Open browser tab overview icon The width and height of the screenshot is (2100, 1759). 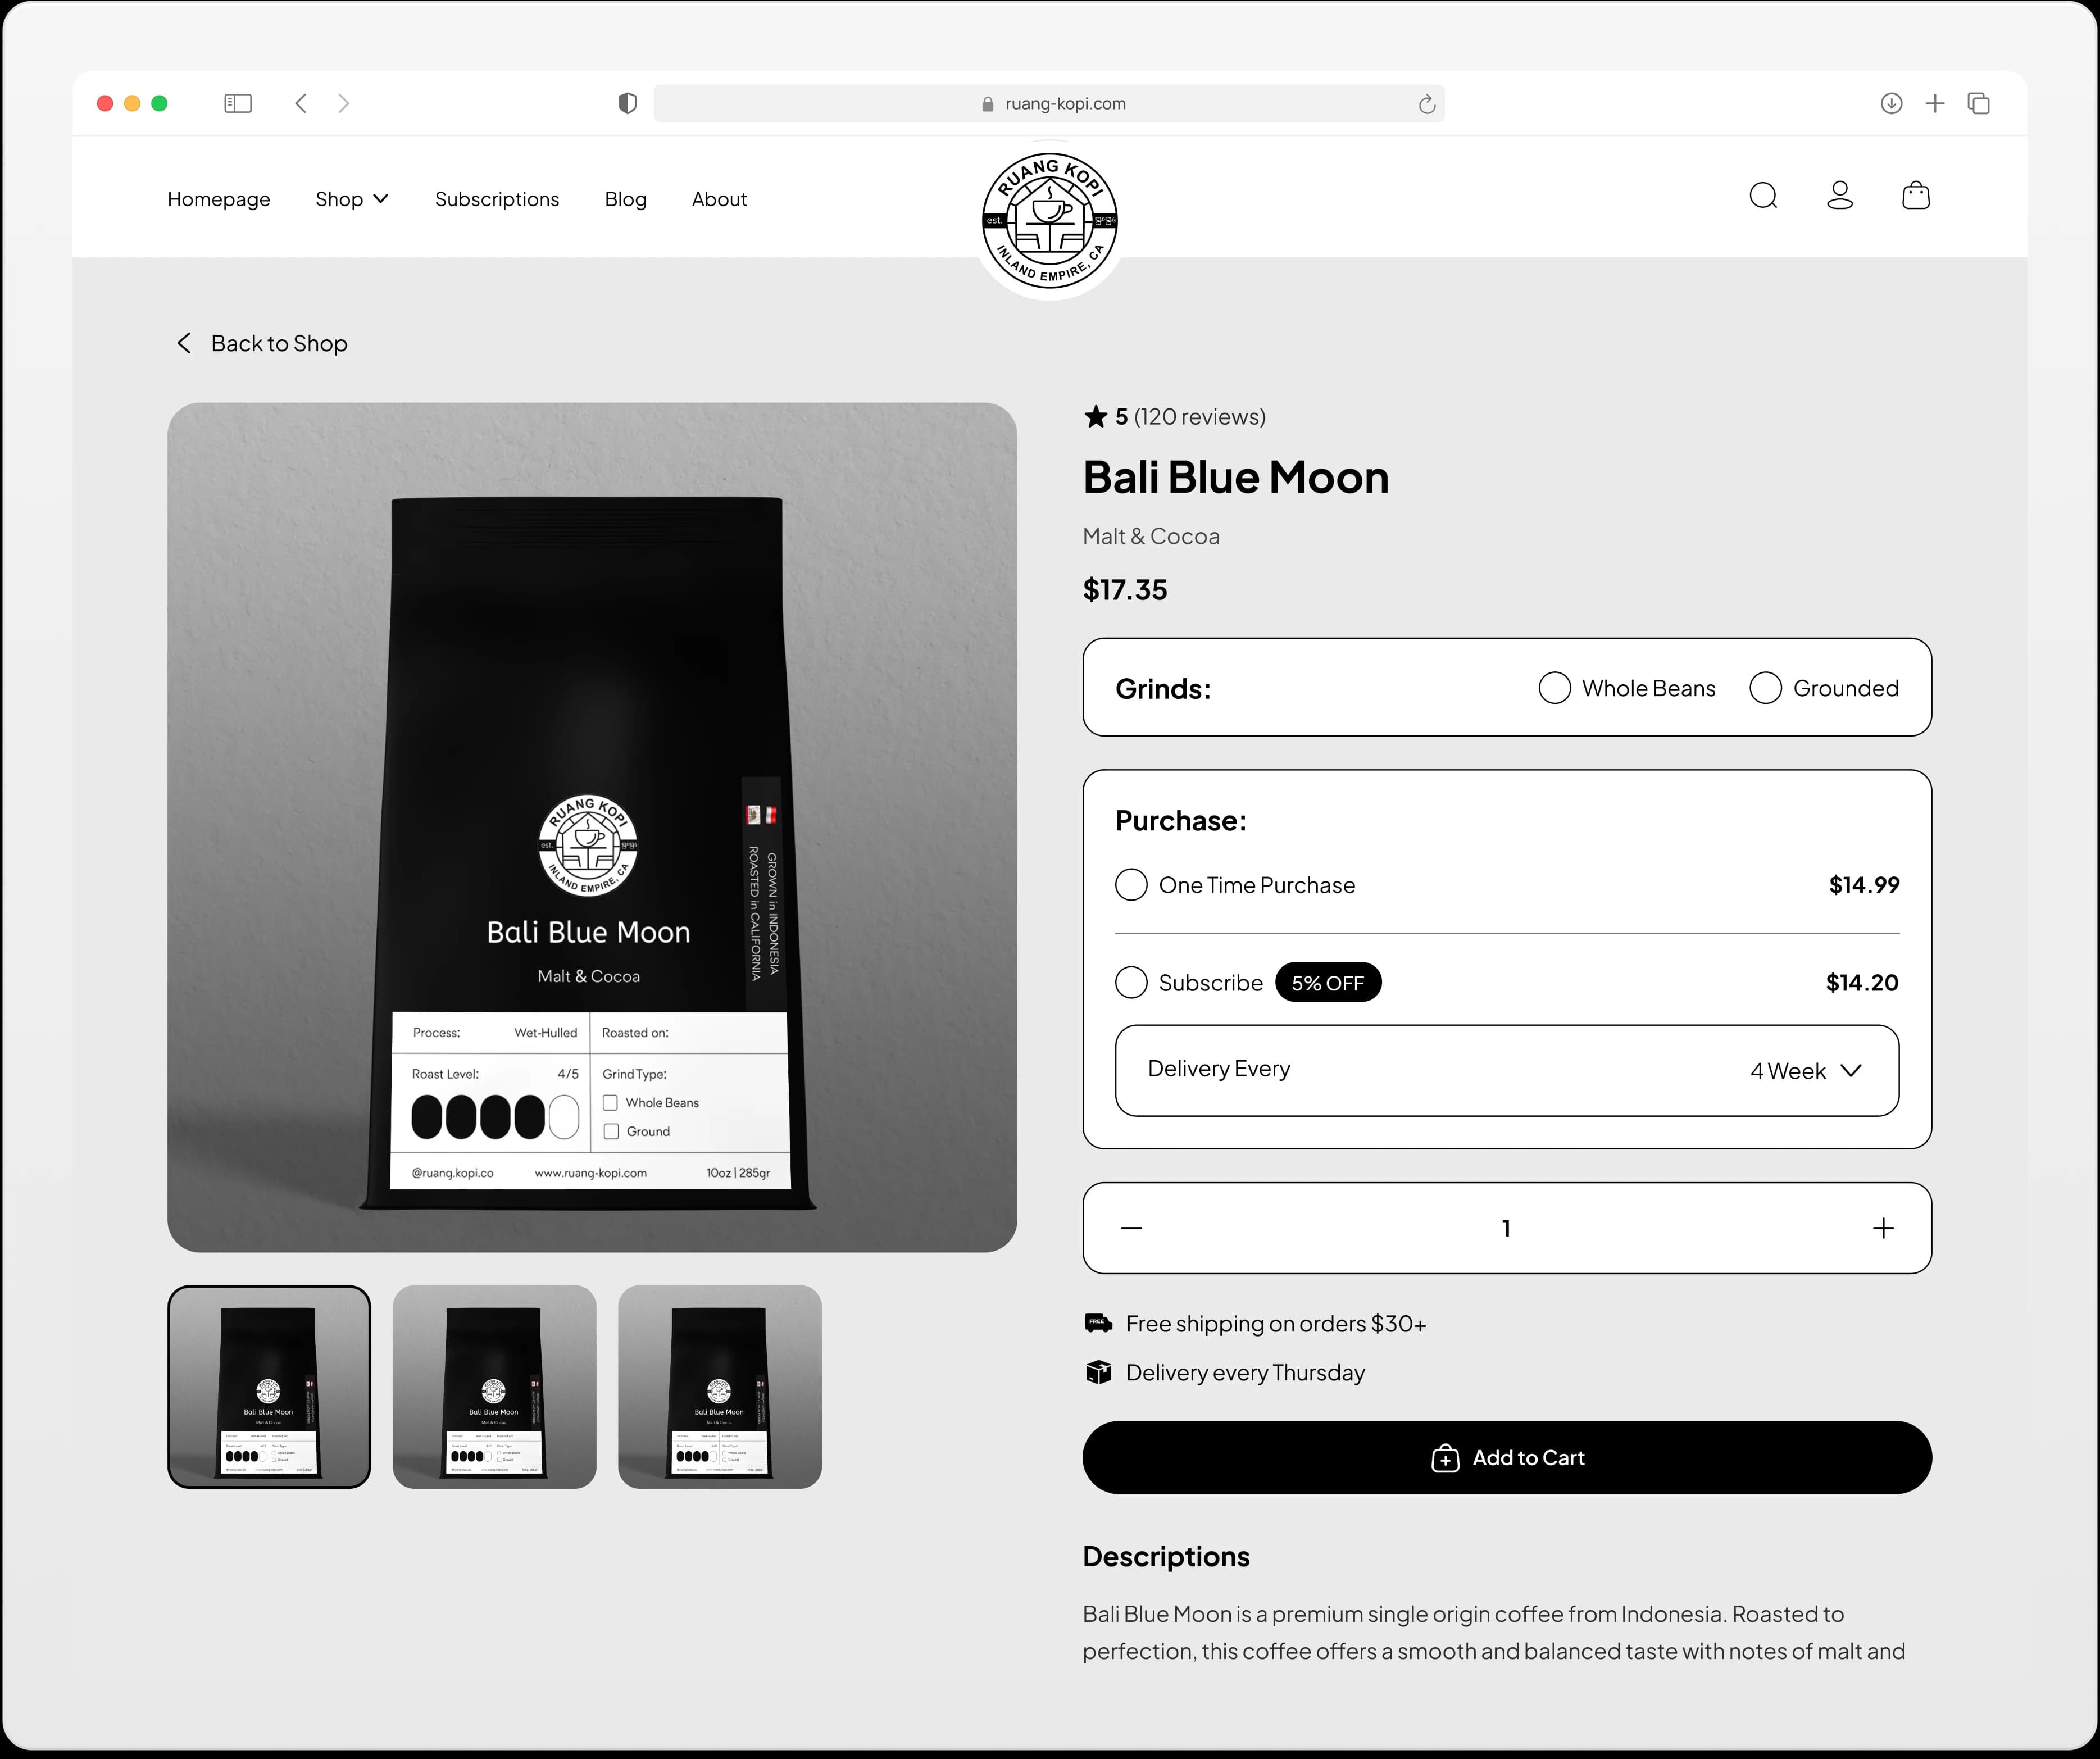[1978, 103]
